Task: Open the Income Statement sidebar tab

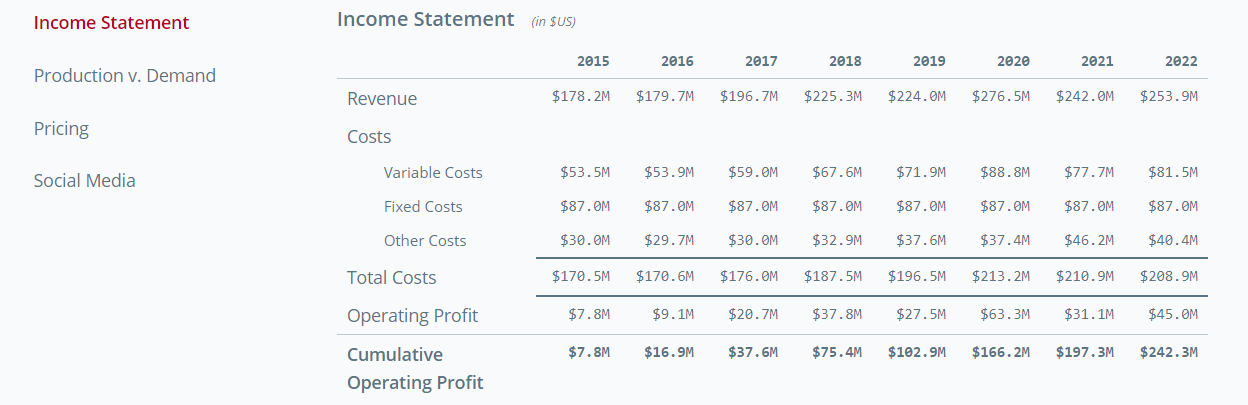Action: click(x=111, y=23)
